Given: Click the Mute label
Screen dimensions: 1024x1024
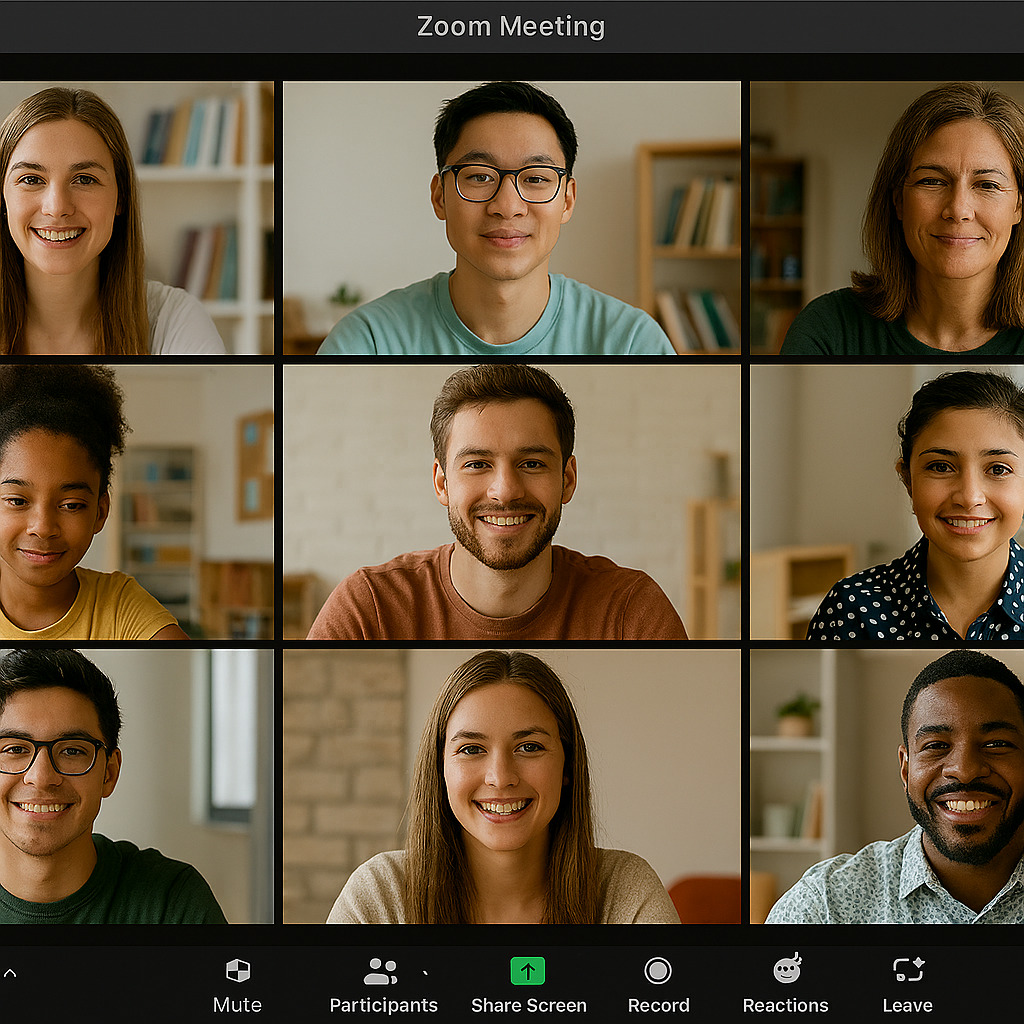Looking at the screenshot, I should click(x=237, y=1005).
